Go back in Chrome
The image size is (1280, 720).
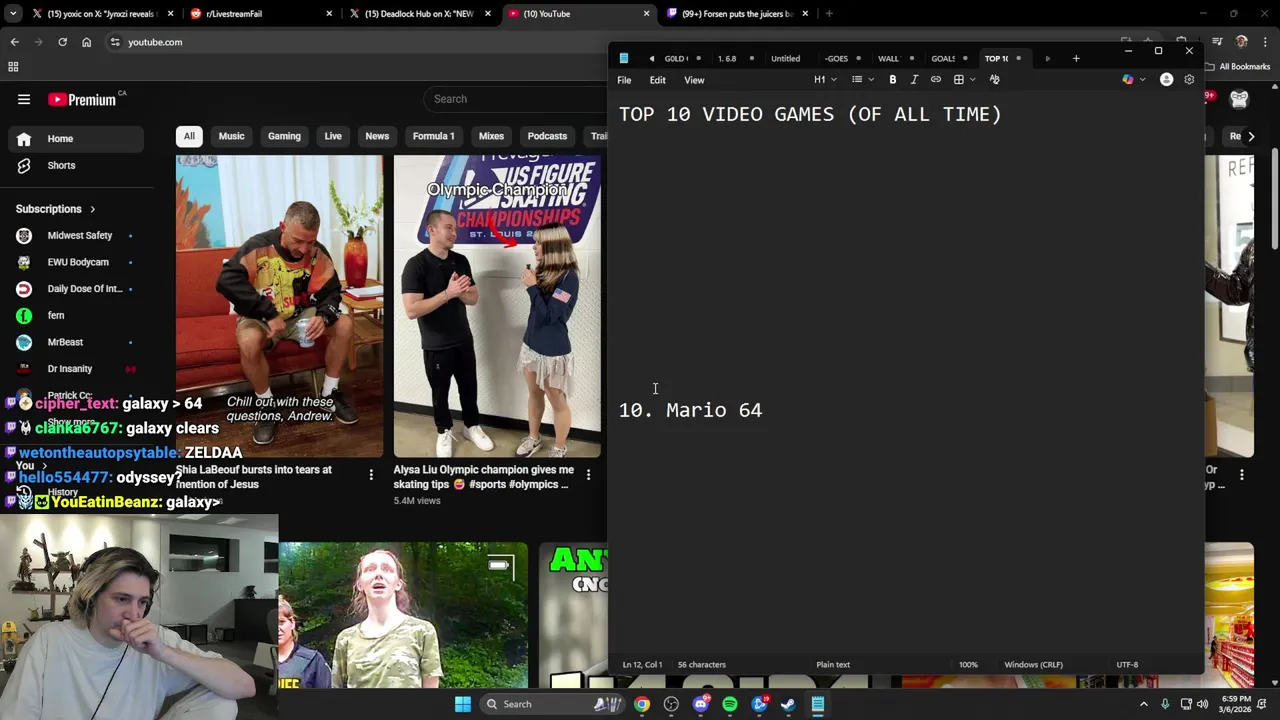click(x=15, y=42)
